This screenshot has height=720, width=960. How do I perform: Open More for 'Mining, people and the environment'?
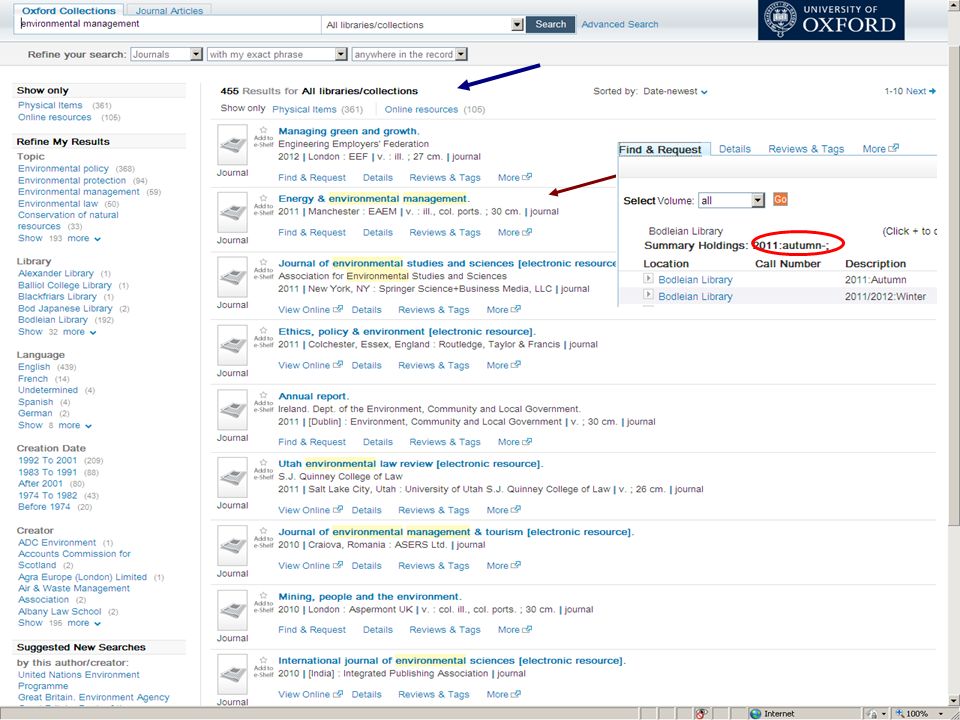click(515, 629)
